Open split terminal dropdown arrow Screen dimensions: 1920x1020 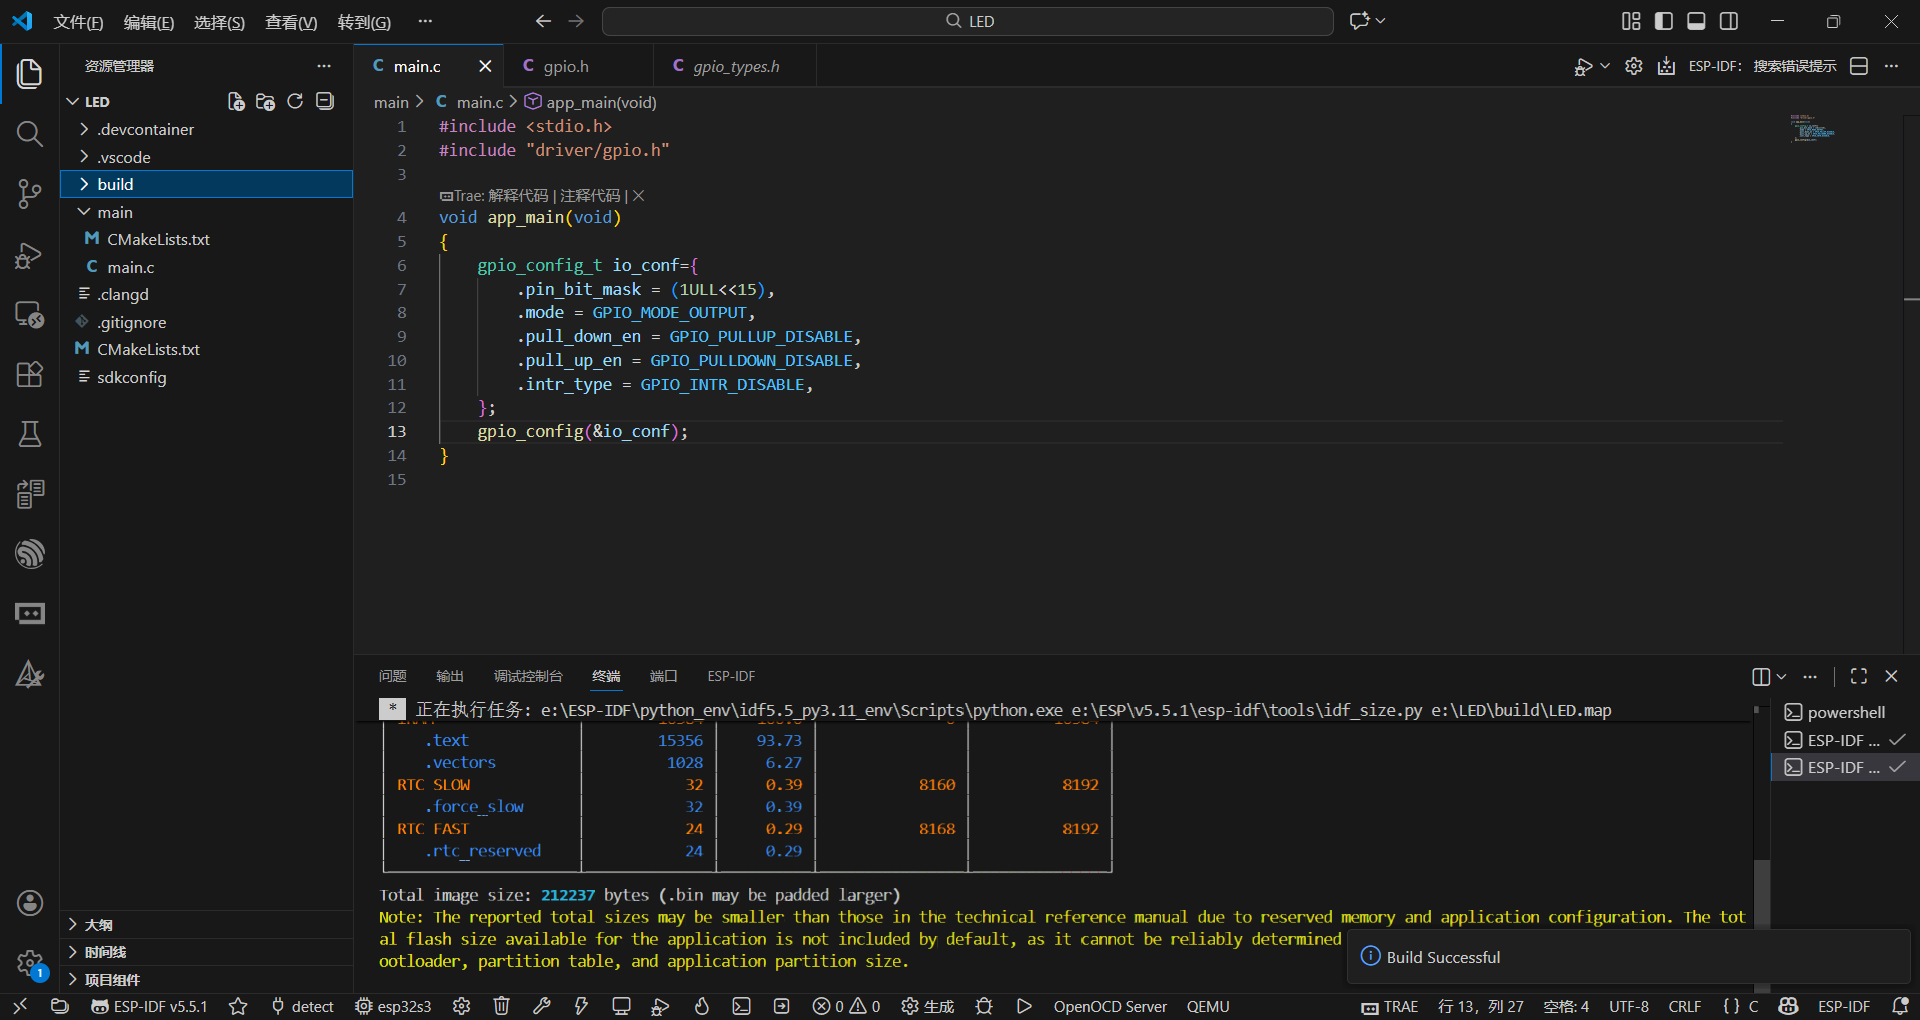[1781, 676]
